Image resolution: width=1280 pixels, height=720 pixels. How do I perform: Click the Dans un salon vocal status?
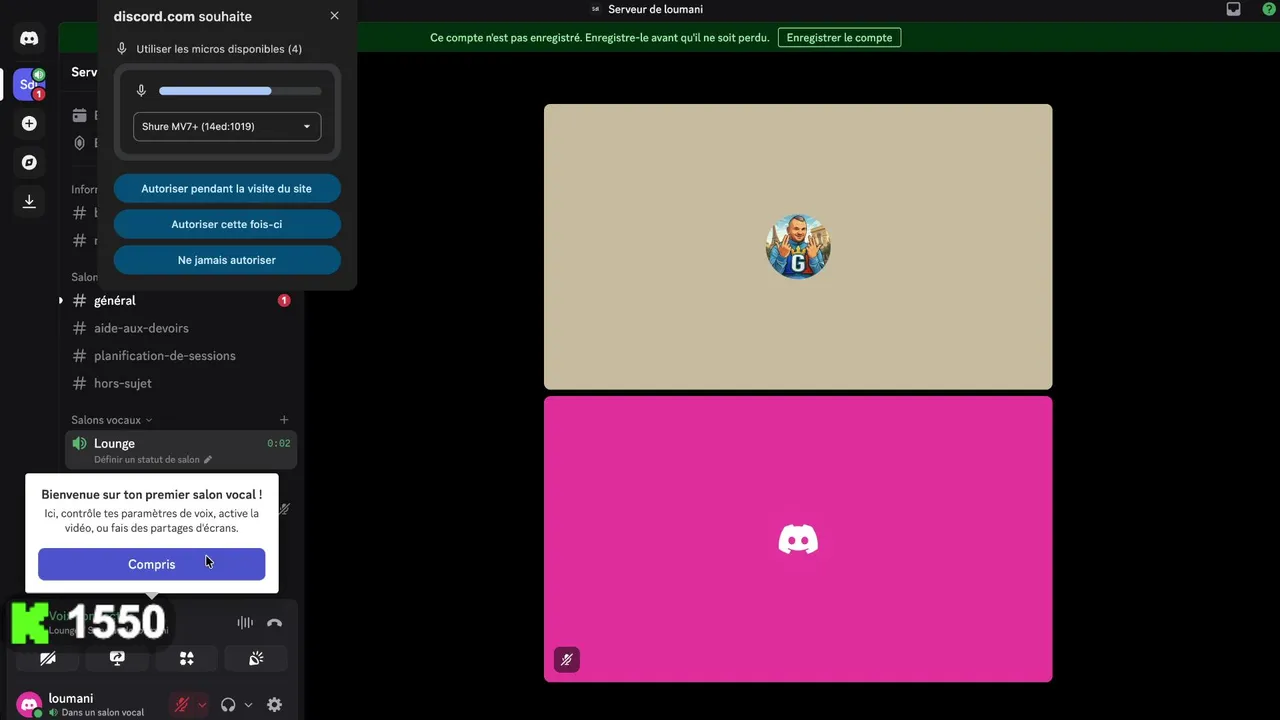(x=103, y=713)
